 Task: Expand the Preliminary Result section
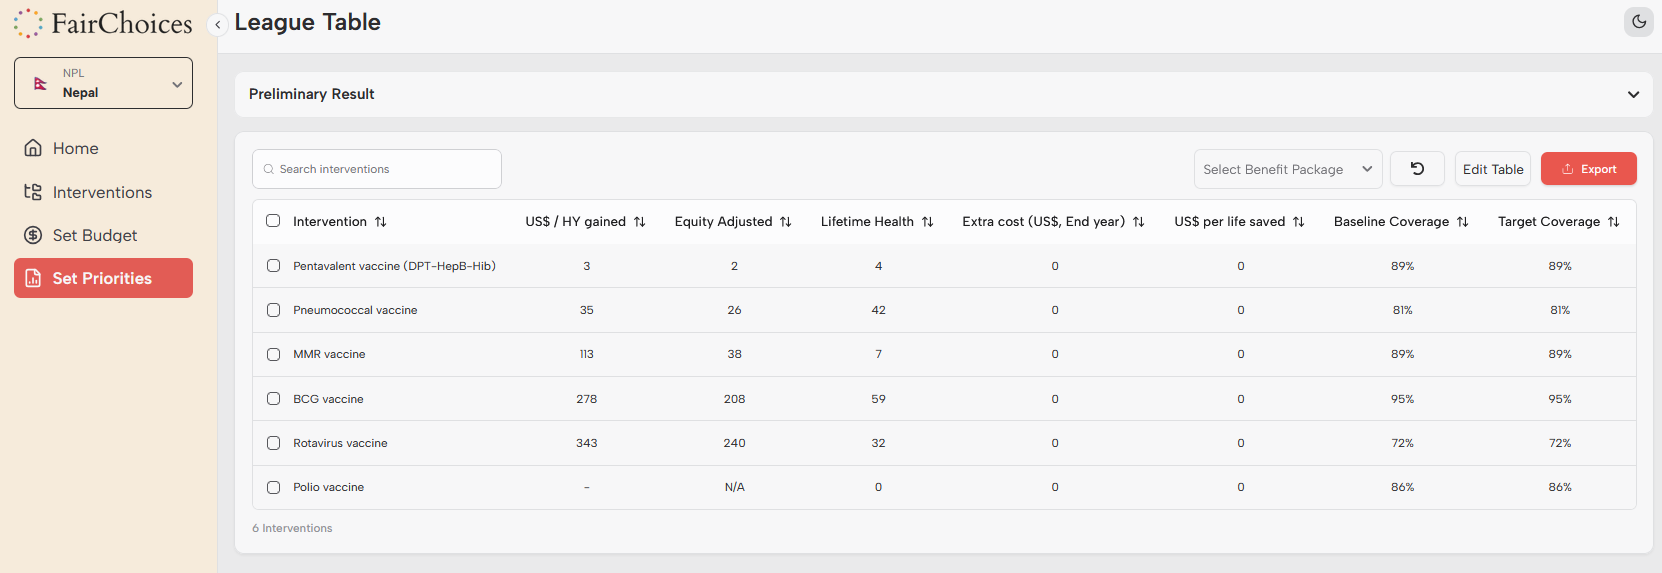tap(1633, 94)
